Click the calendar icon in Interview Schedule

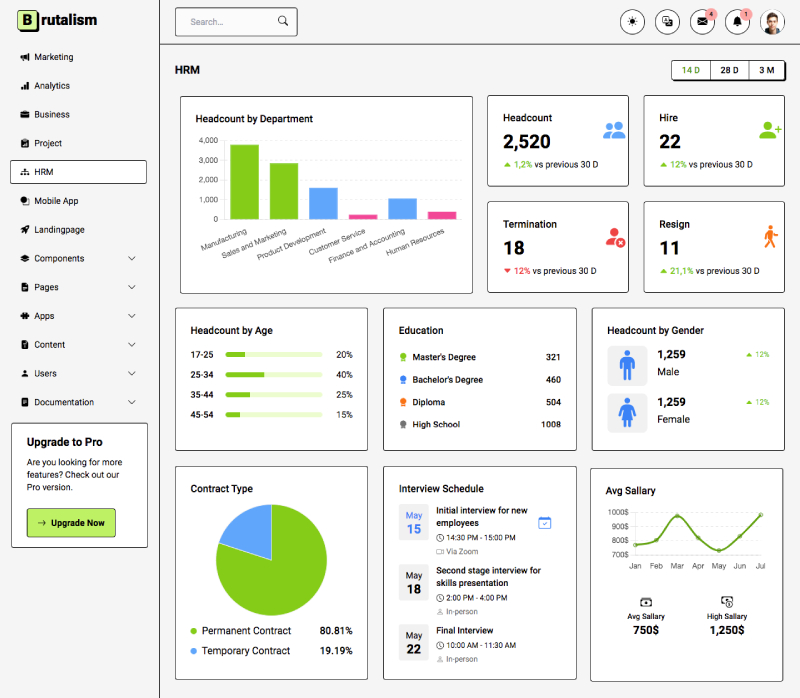(x=545, y=522)
